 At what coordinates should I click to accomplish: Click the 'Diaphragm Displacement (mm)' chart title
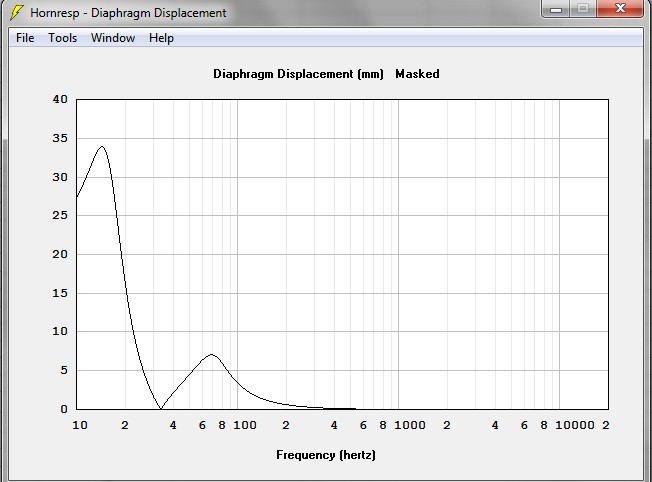(x=298, y=74)
